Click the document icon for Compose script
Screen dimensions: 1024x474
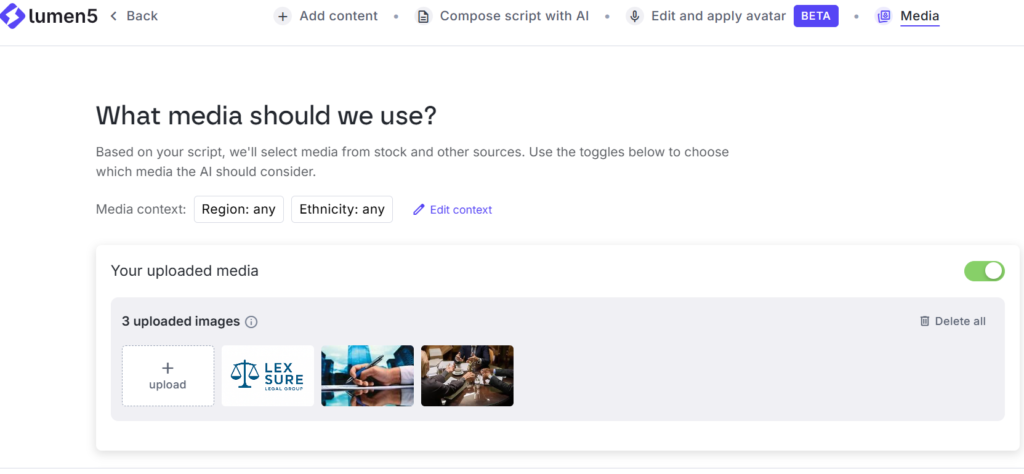click(423, 16)
